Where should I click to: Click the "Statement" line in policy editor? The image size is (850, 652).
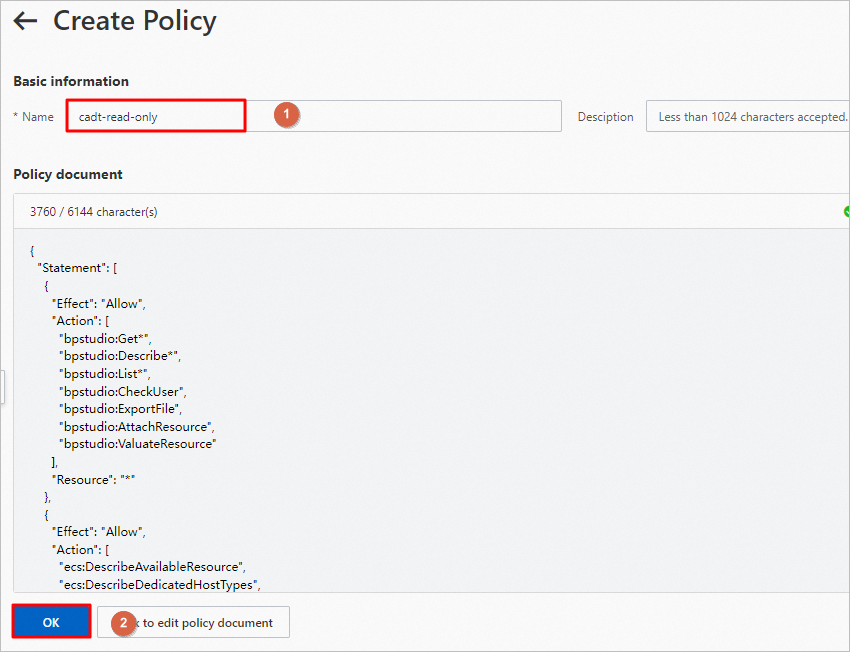(x=78, y=267)
